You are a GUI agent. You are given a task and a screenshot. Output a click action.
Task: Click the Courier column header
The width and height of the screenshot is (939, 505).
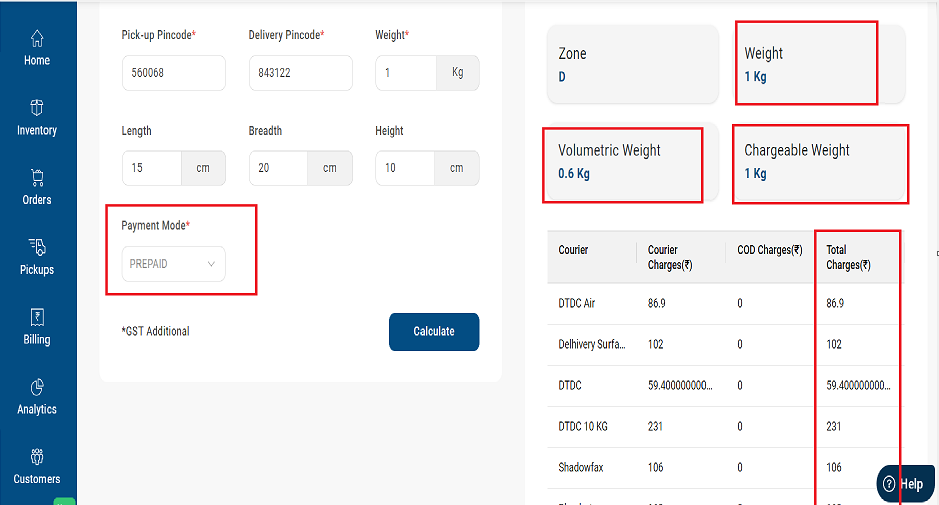(x=574, y=250)
